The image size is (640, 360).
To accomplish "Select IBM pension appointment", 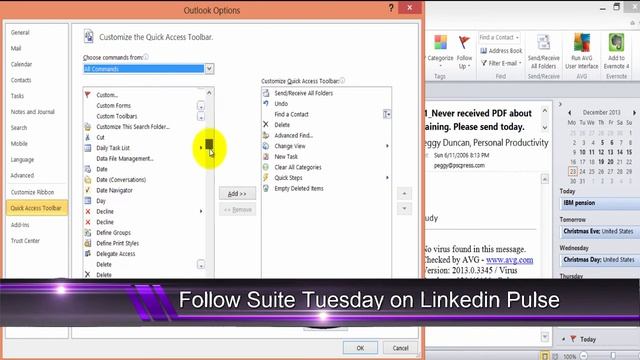I will coord(600,203).
